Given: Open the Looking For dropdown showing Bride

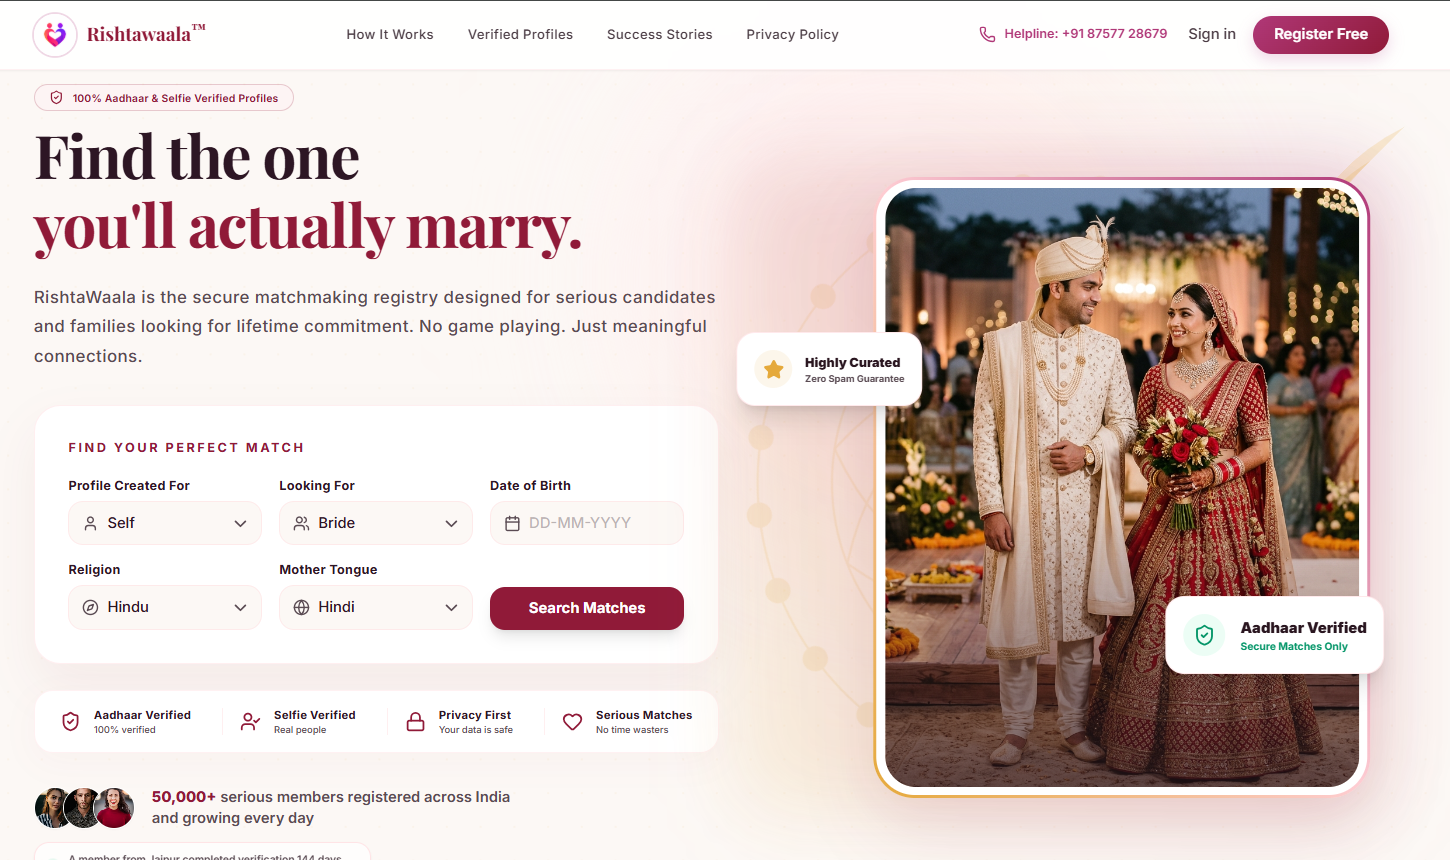Looking at the screenshot, I should (376, 523).
